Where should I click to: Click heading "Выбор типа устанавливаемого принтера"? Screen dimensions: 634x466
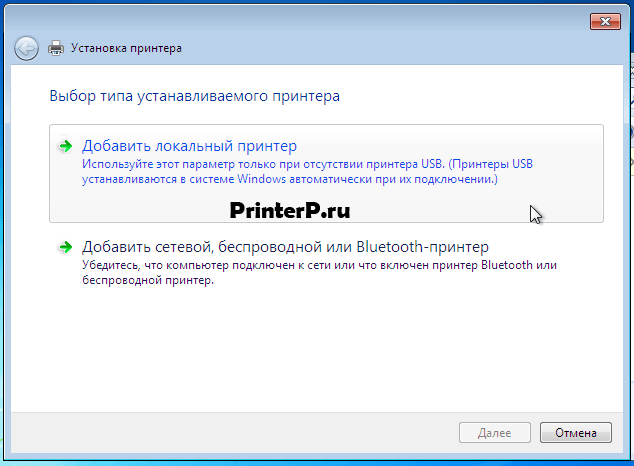[194, 96]
